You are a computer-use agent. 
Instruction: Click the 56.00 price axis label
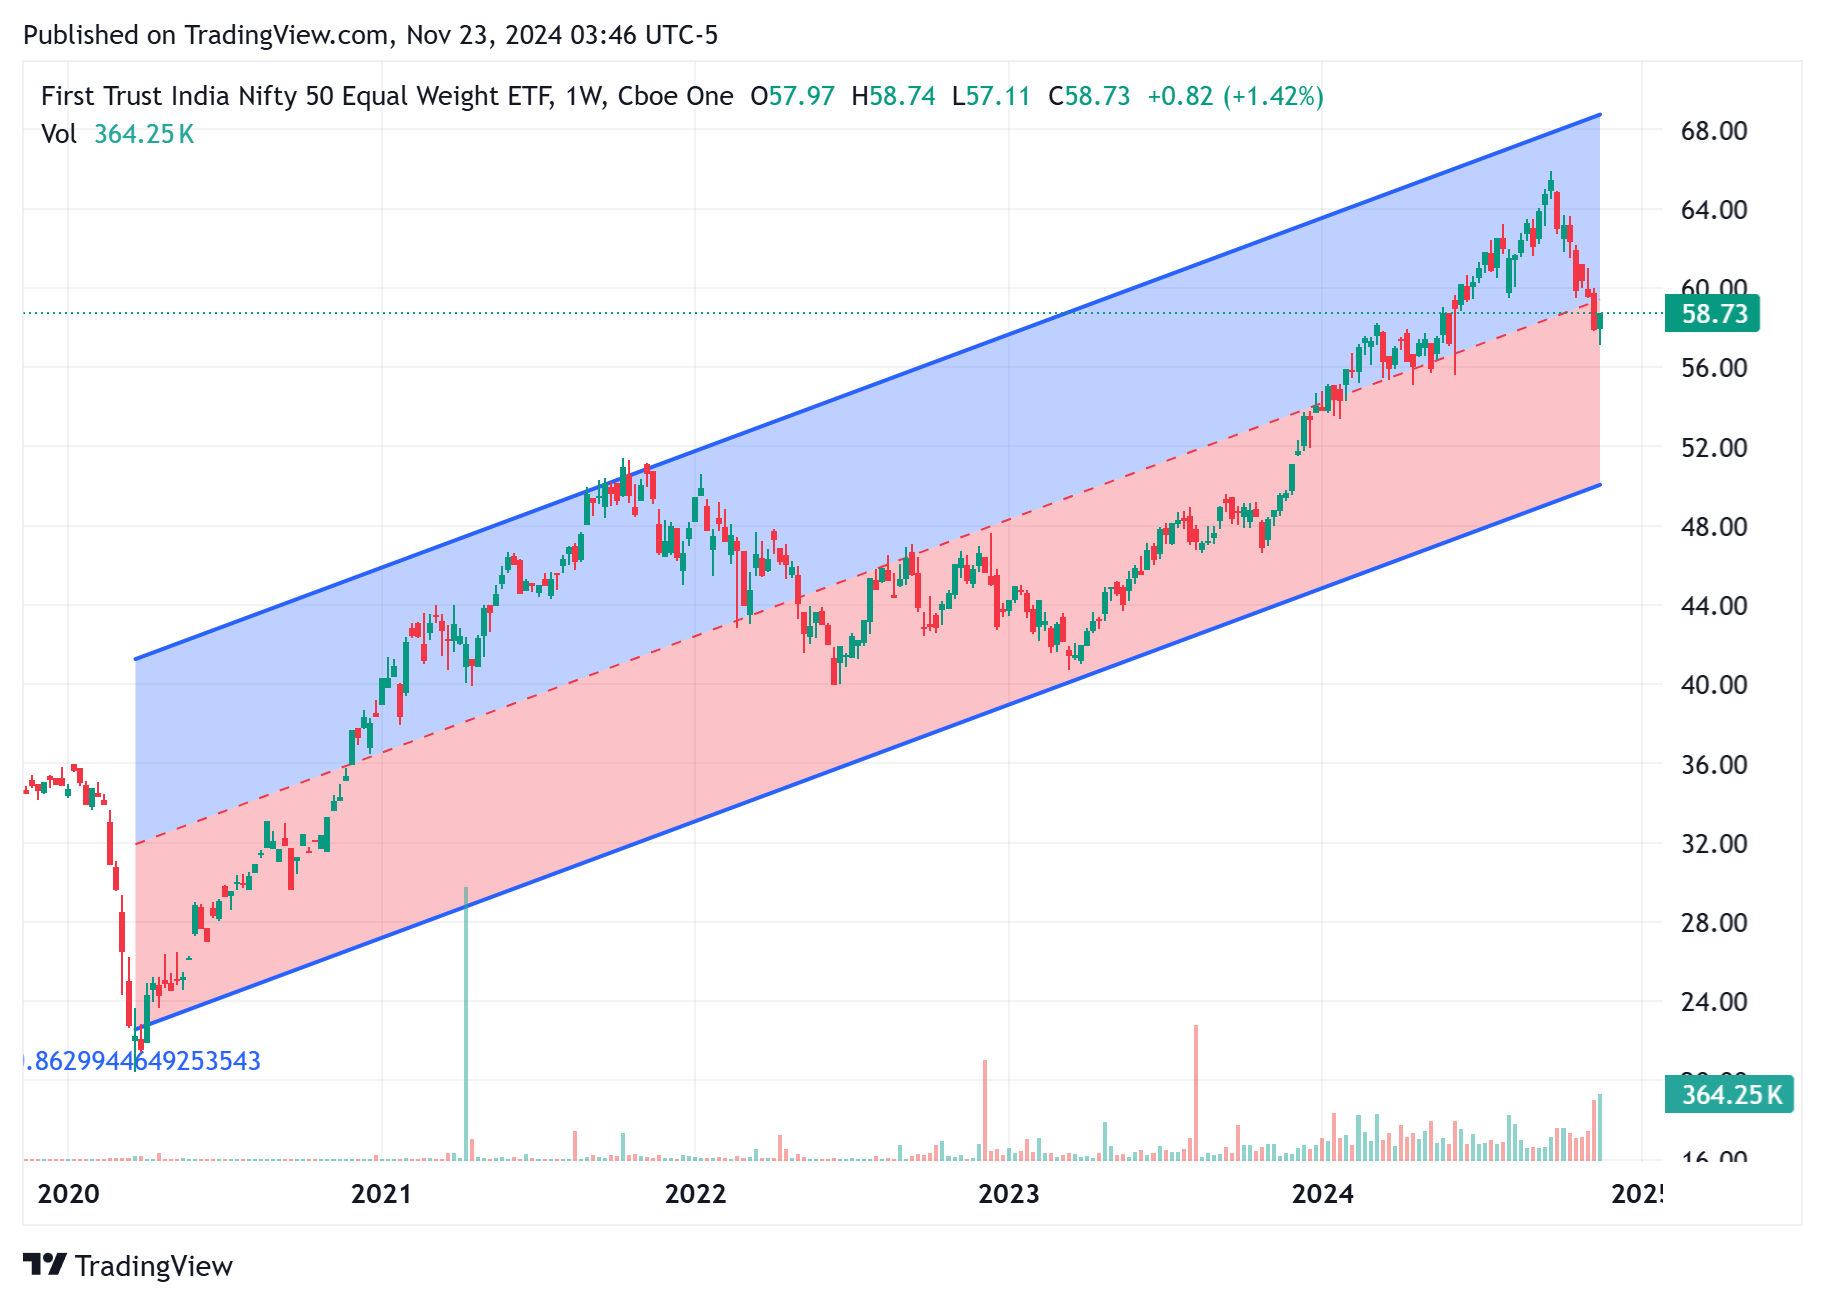1714,368
